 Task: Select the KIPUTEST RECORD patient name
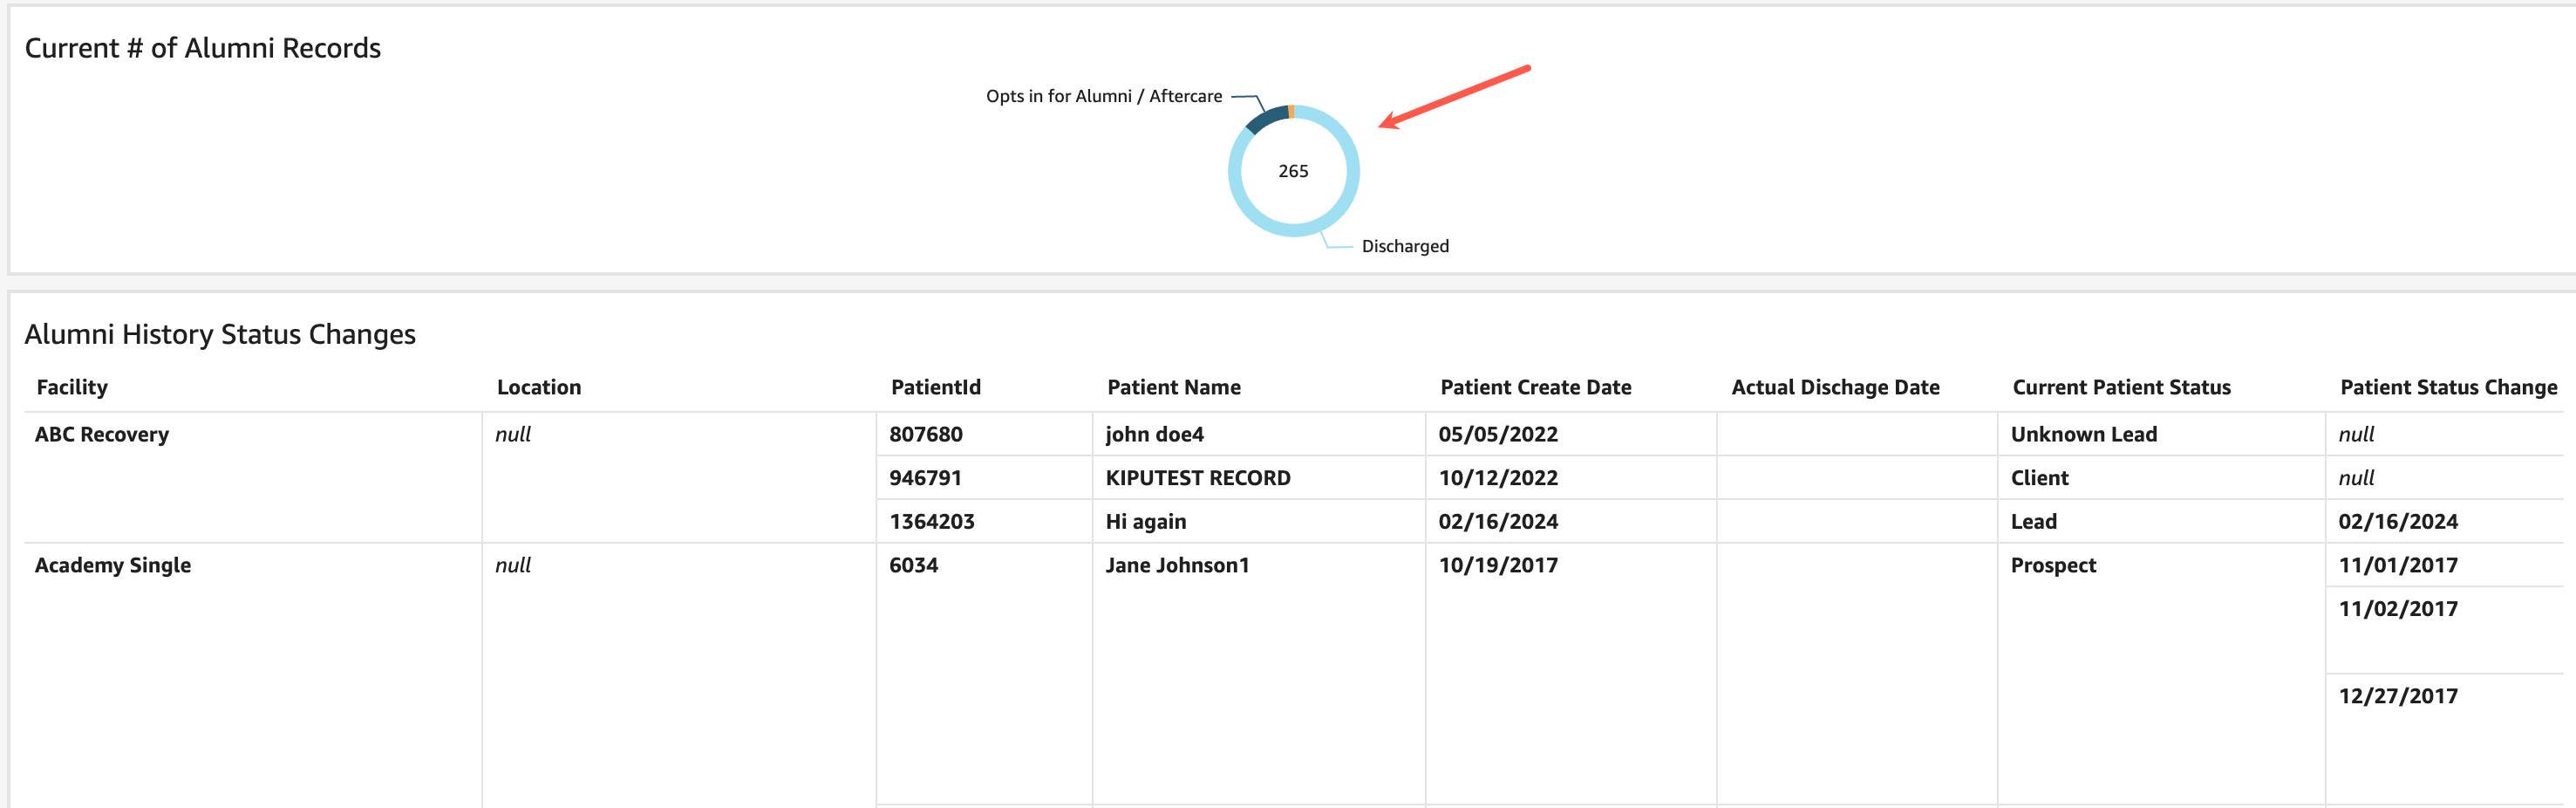tap(1197, 478)
